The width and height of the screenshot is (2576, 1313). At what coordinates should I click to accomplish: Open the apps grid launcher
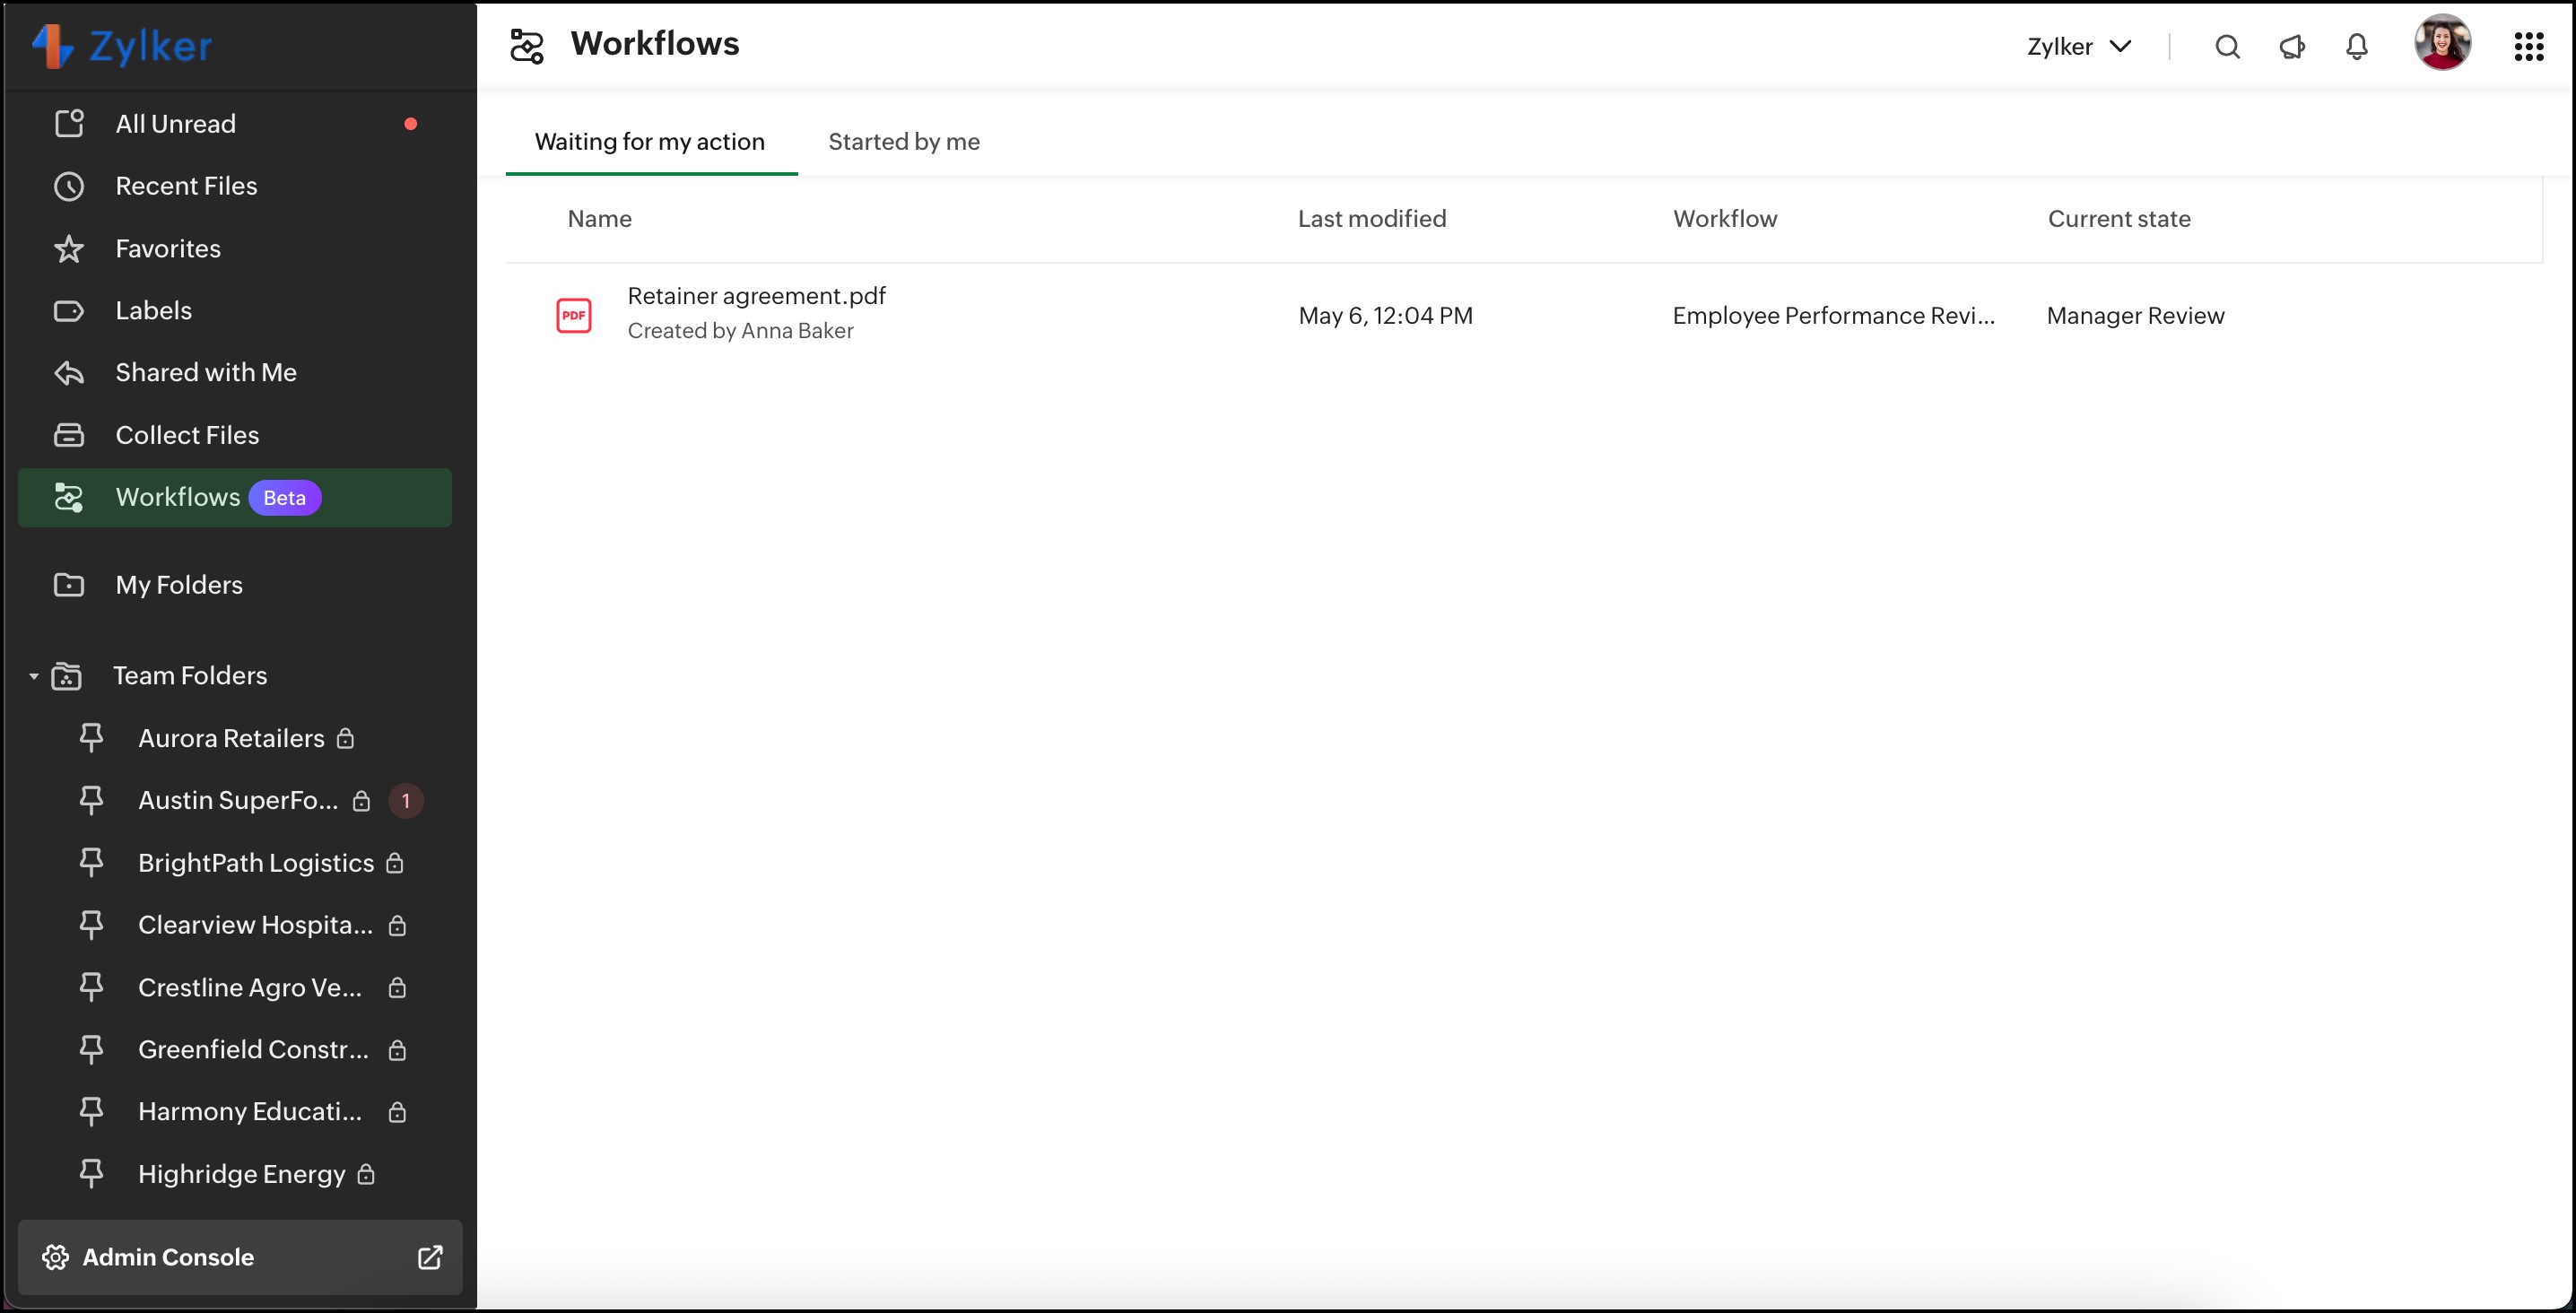2528,47
